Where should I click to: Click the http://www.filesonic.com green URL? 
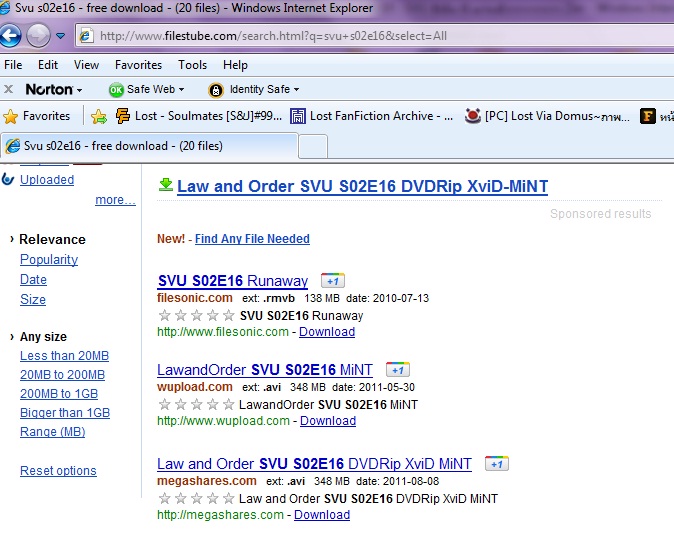[x=223, y=332]
